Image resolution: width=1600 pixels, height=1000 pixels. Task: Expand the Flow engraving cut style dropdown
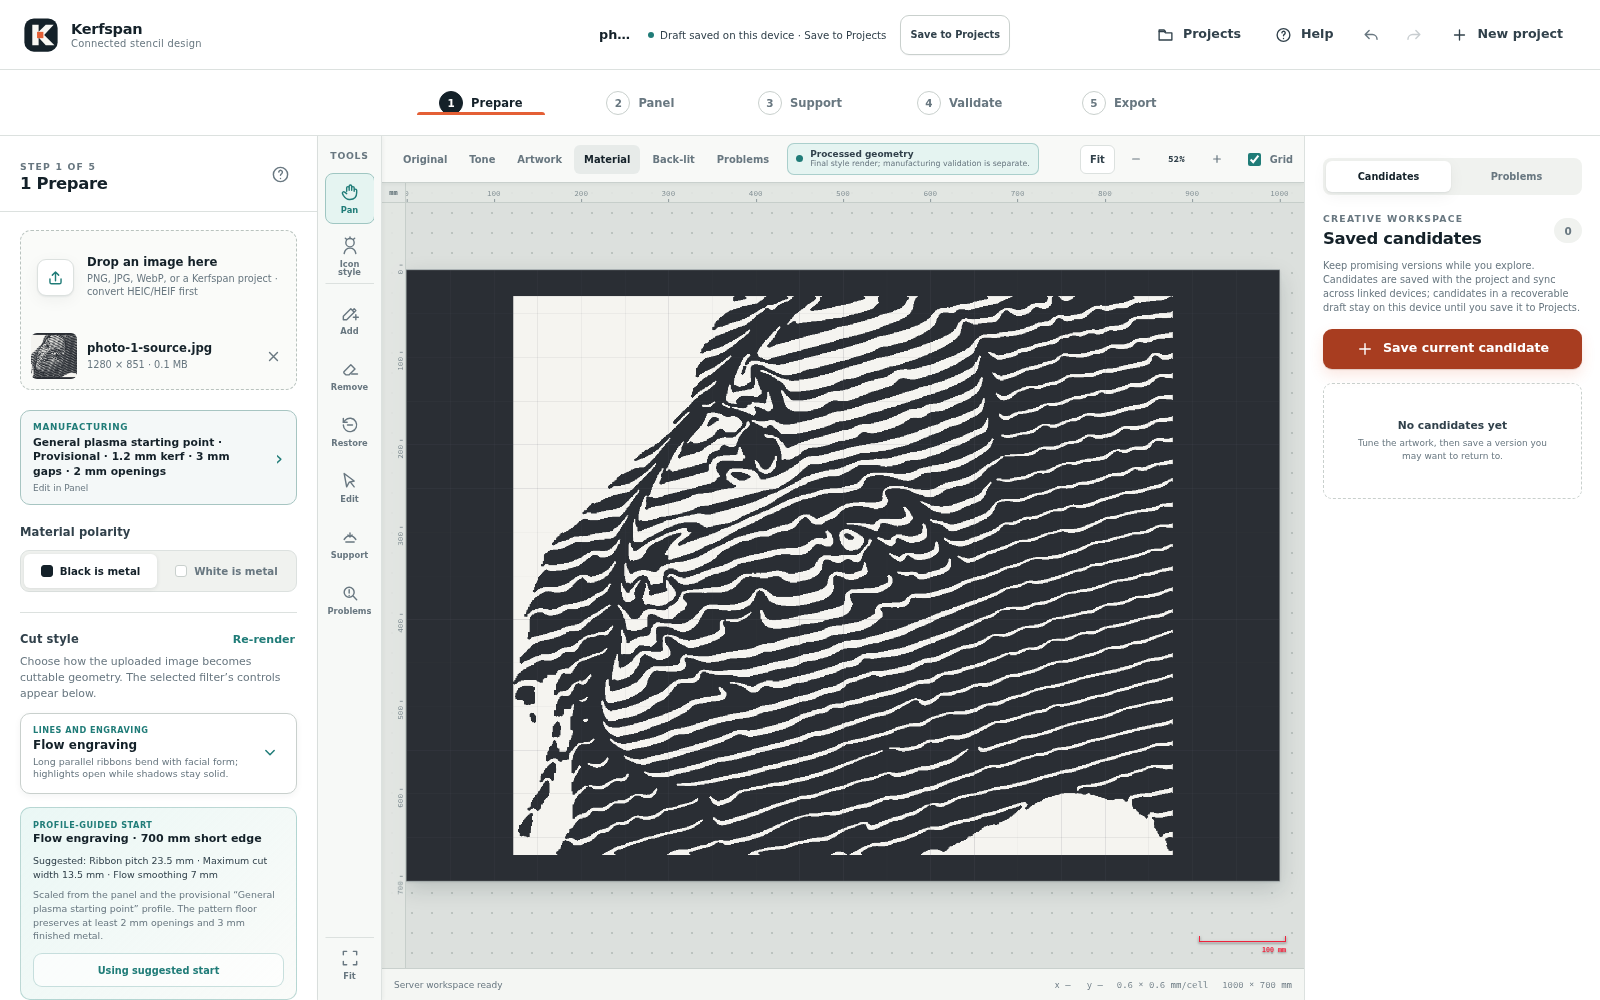pyautogui.click(x=270, y=753)
